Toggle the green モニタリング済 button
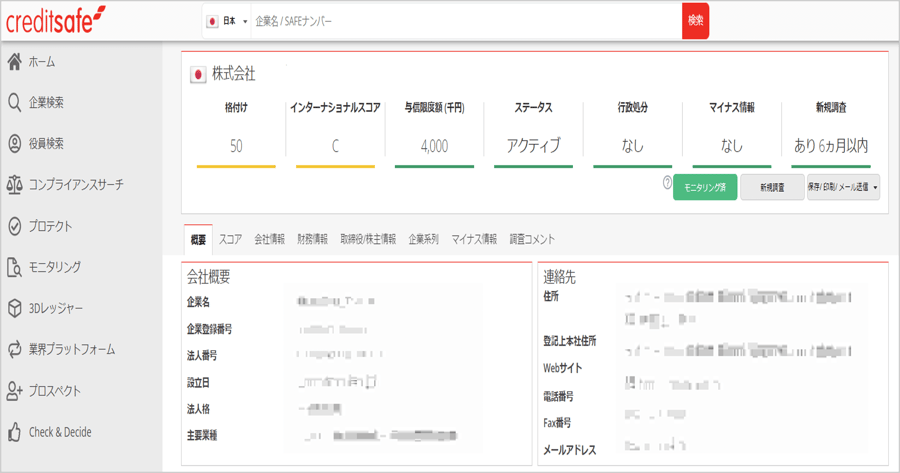 tap(705, 187)
